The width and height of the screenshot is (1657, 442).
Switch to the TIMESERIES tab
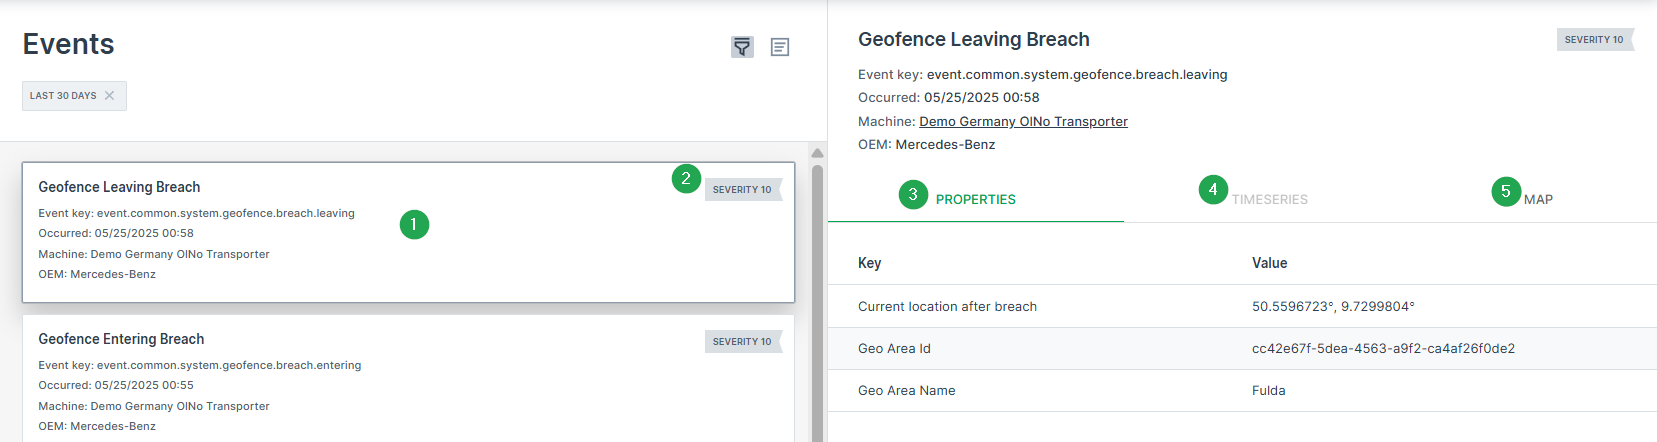pyautogui.click(x=1269, y=200)
